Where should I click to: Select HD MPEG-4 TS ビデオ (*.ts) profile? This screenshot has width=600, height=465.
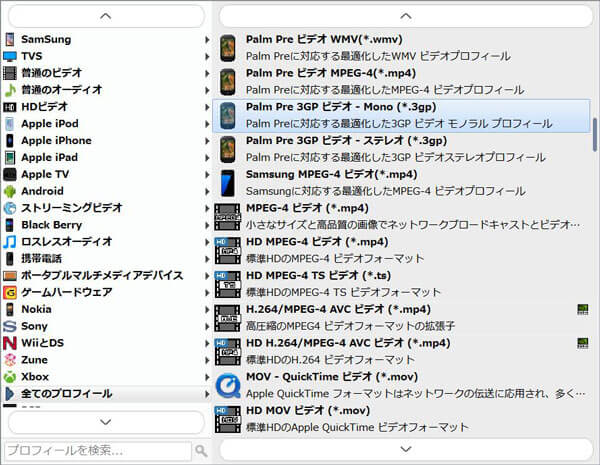(x=402, y=284)
